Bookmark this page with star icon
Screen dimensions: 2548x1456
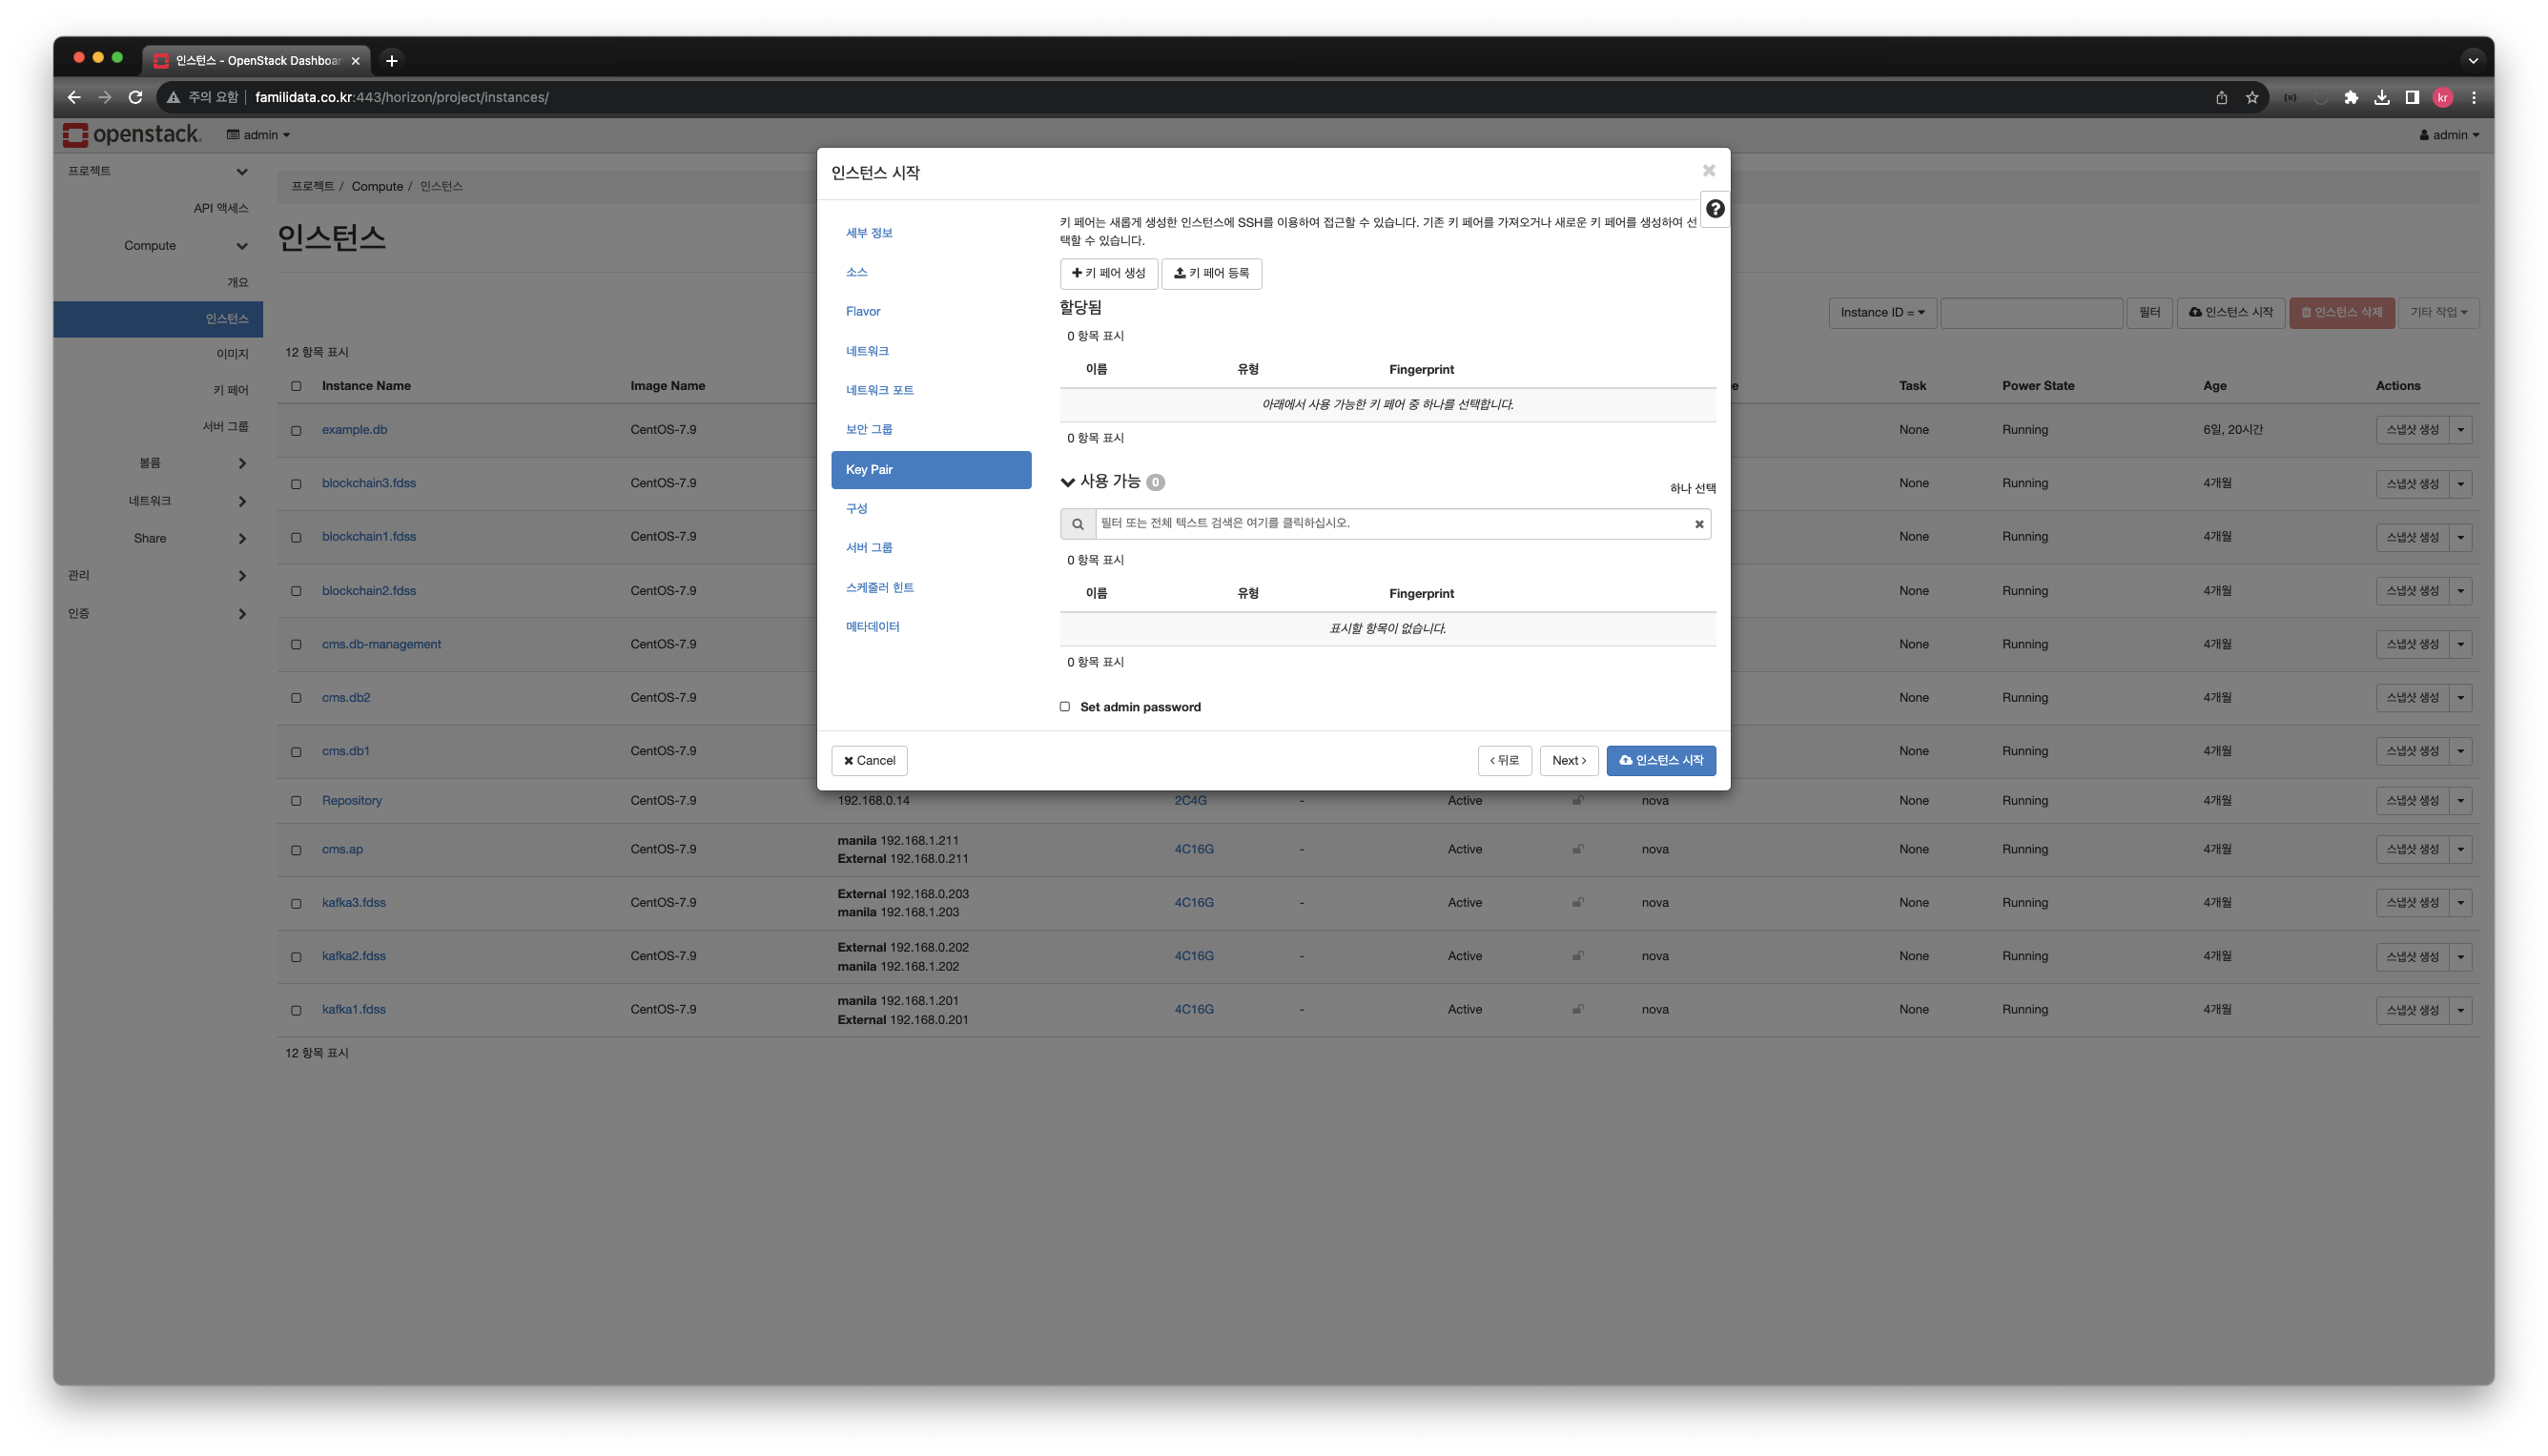click(x=2251, y=97)
